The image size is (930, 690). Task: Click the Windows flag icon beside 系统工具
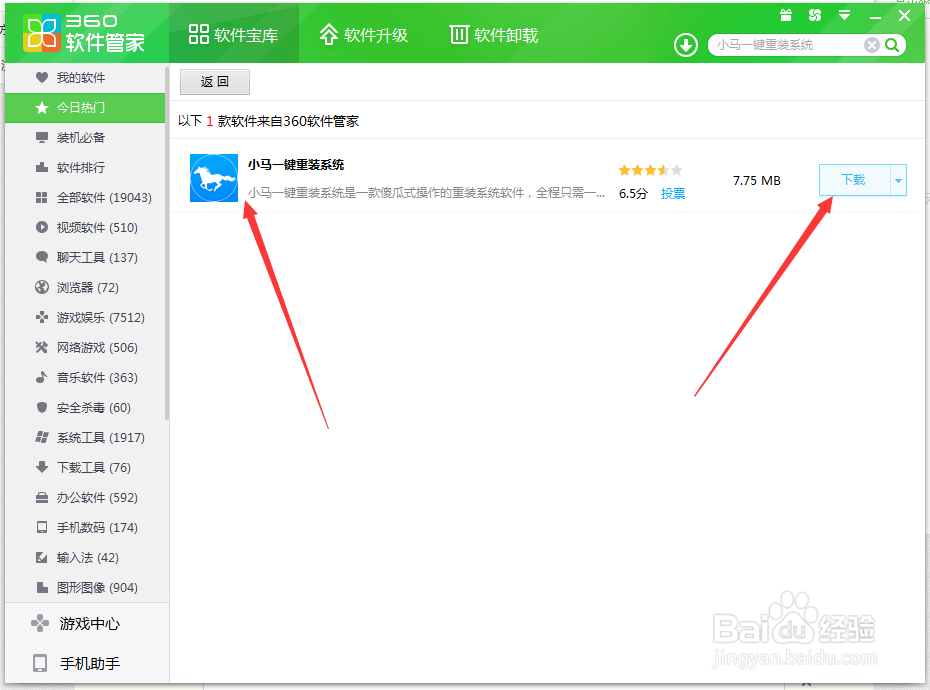tap(42, 437)
